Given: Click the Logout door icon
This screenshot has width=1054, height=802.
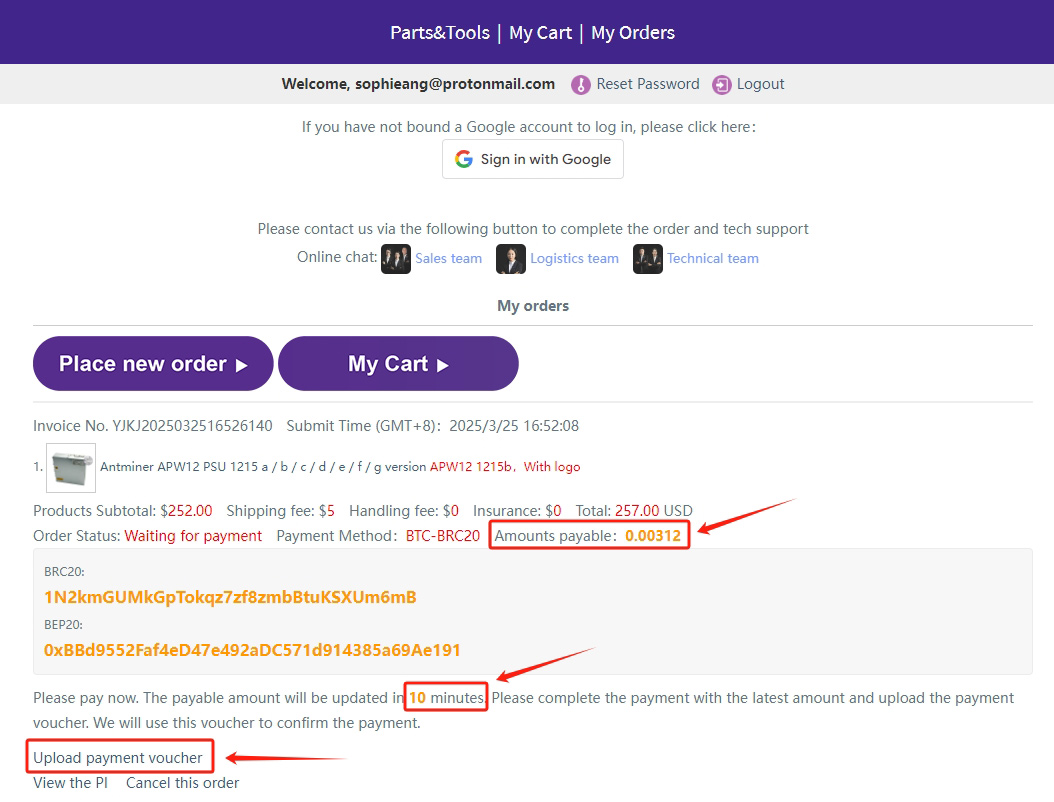Looking at the screenshot, I should 722,85.
